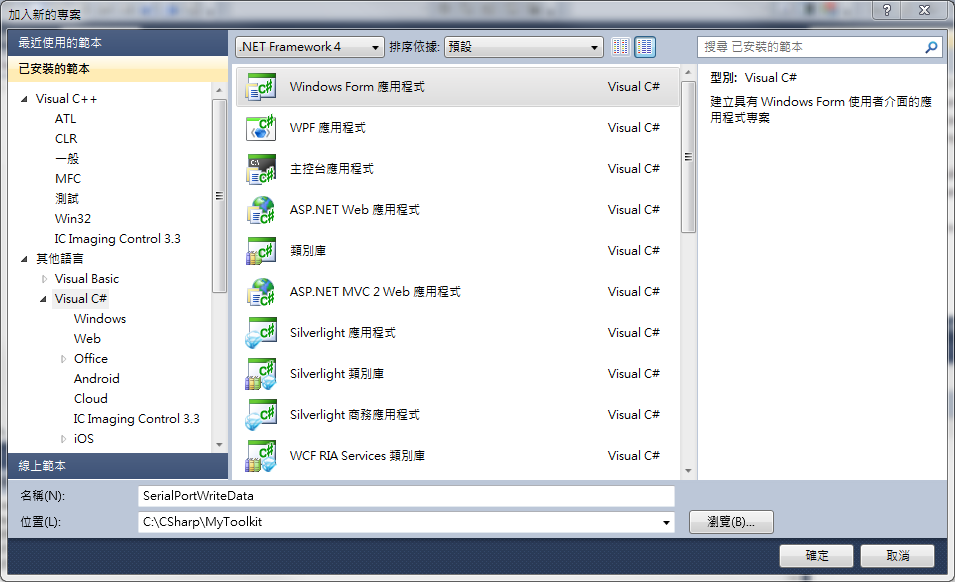Select the 類別庫 template text

tap(308, 251)
